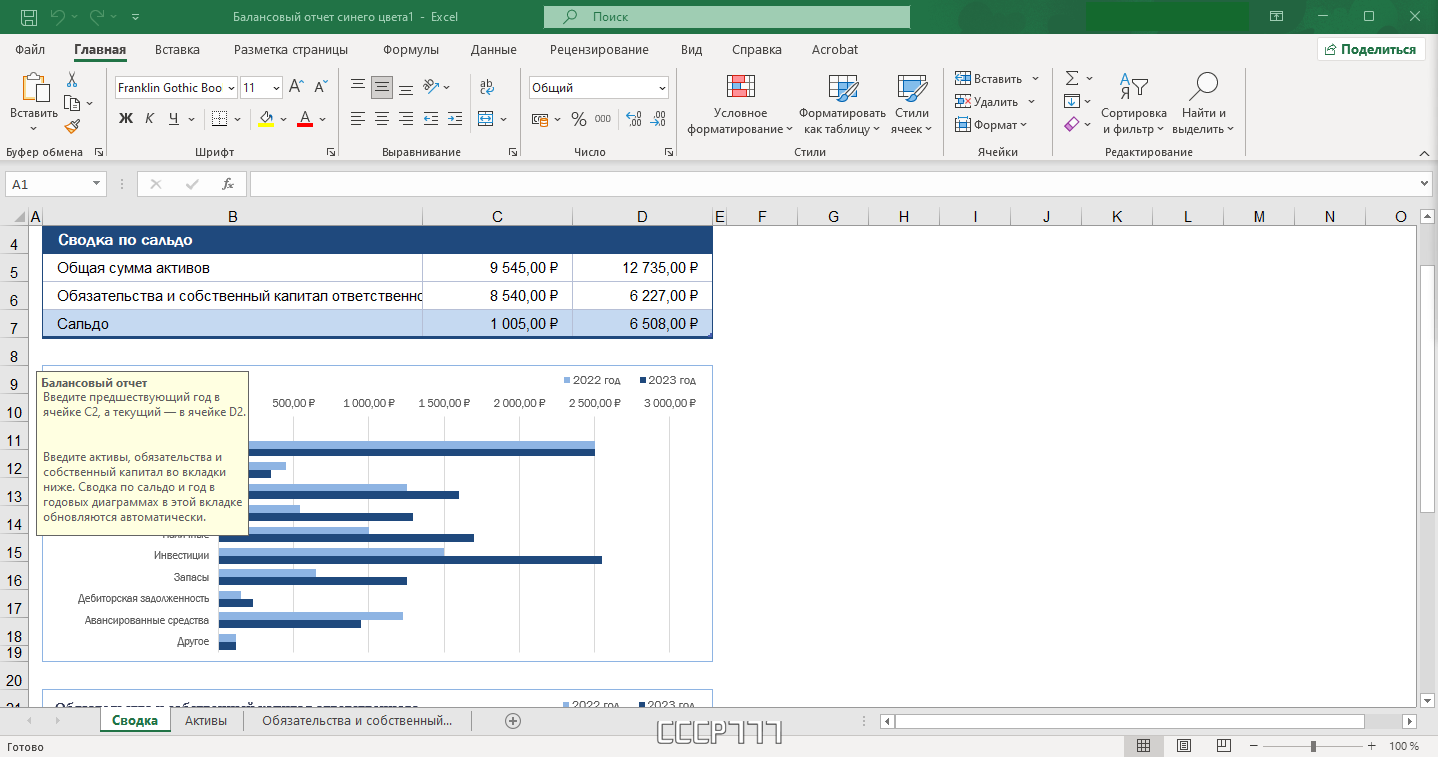Toggle middle vertical alignment
This screenshot has height=757, width=1438.
pyautogui.click(x=382, y=88)
